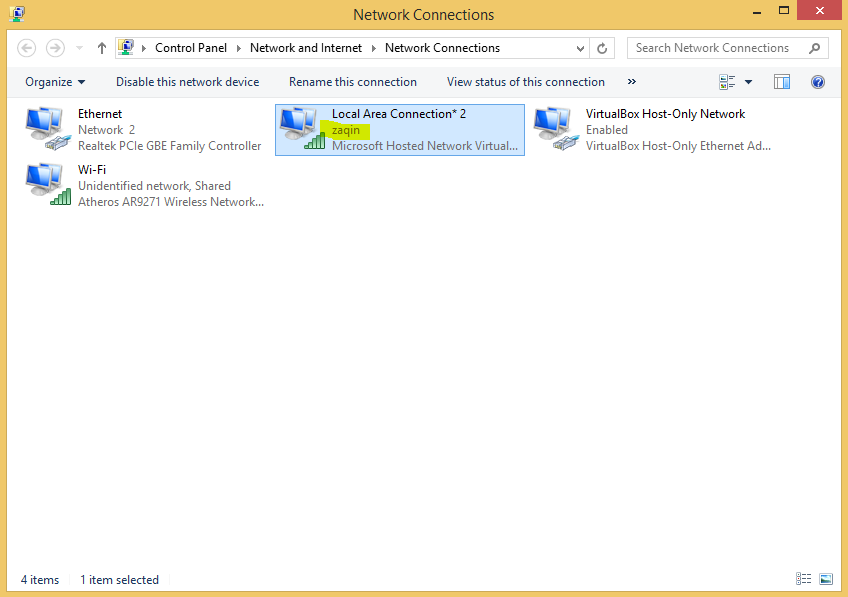
Task: Click Atheros AR9271 Wireless Network text
Action: [171, 202]
